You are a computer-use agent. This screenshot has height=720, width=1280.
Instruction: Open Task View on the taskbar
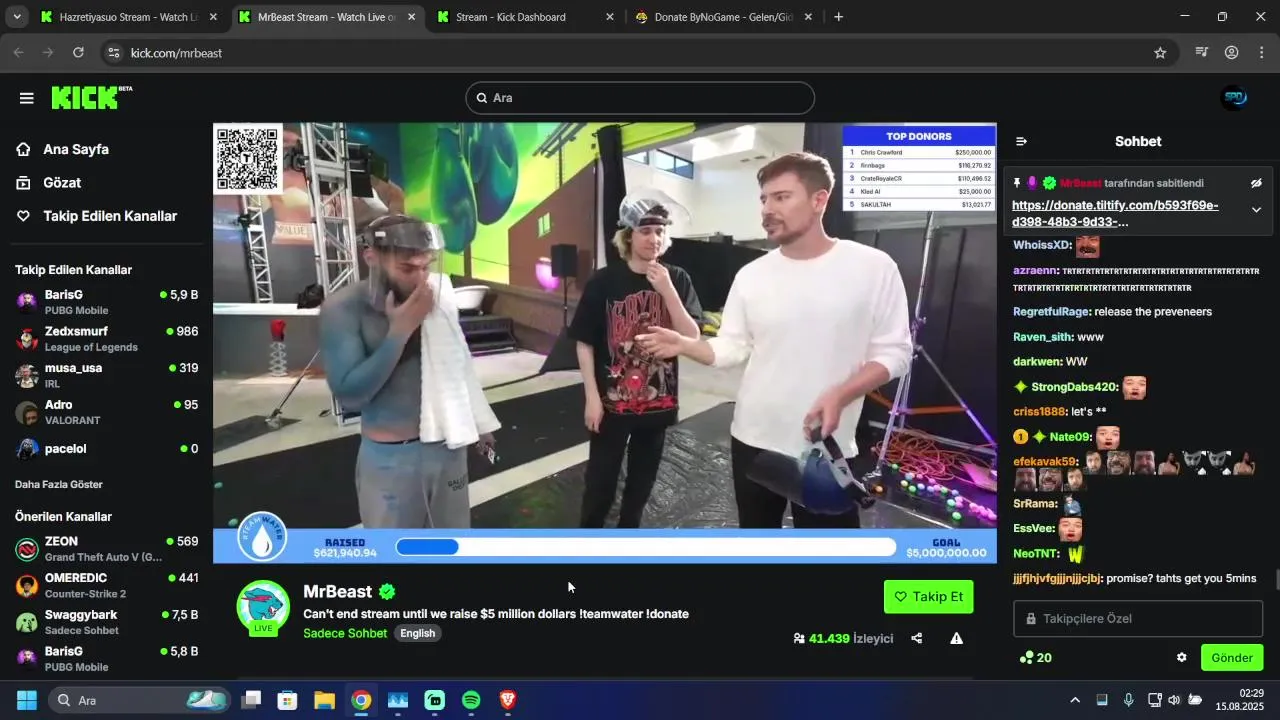(251, 700)
